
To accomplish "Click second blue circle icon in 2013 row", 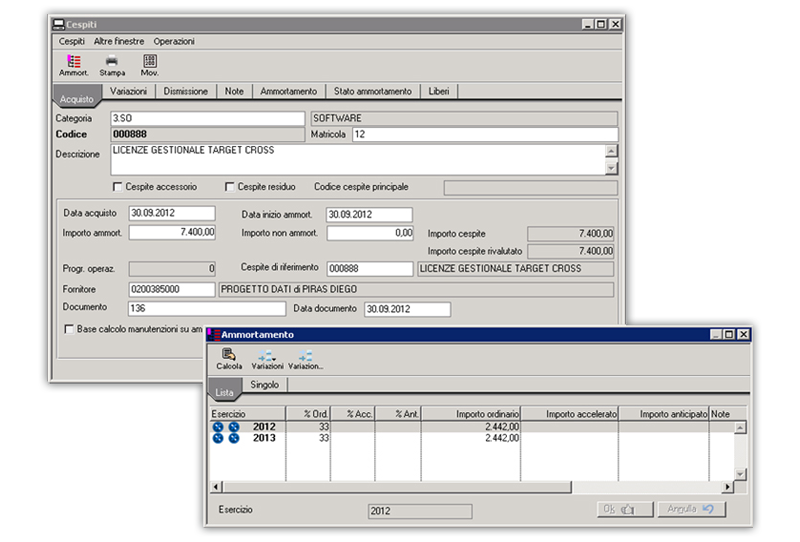I will tap(234, 438).
